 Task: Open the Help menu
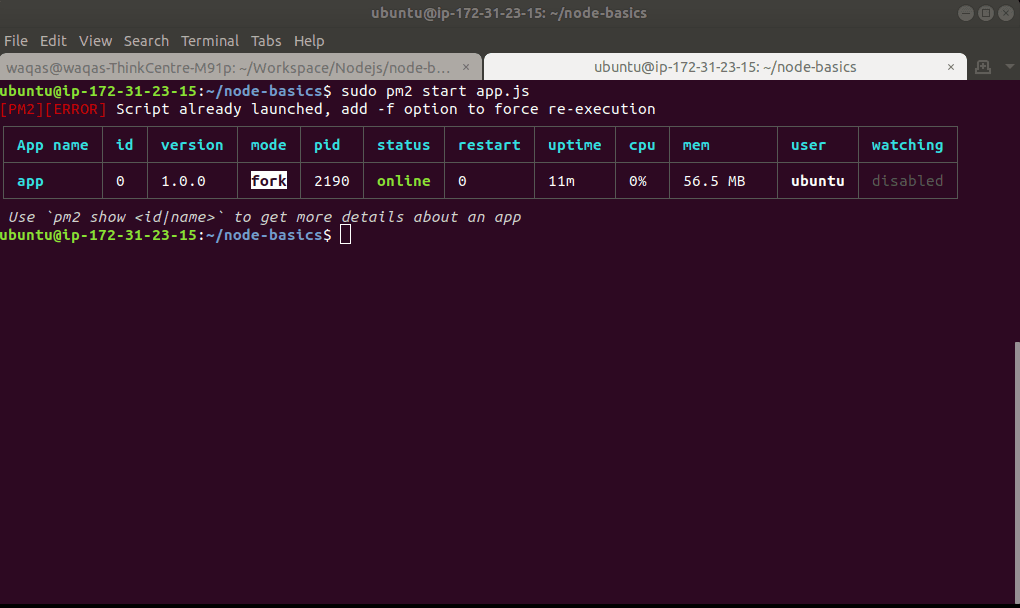click(309, 41)
